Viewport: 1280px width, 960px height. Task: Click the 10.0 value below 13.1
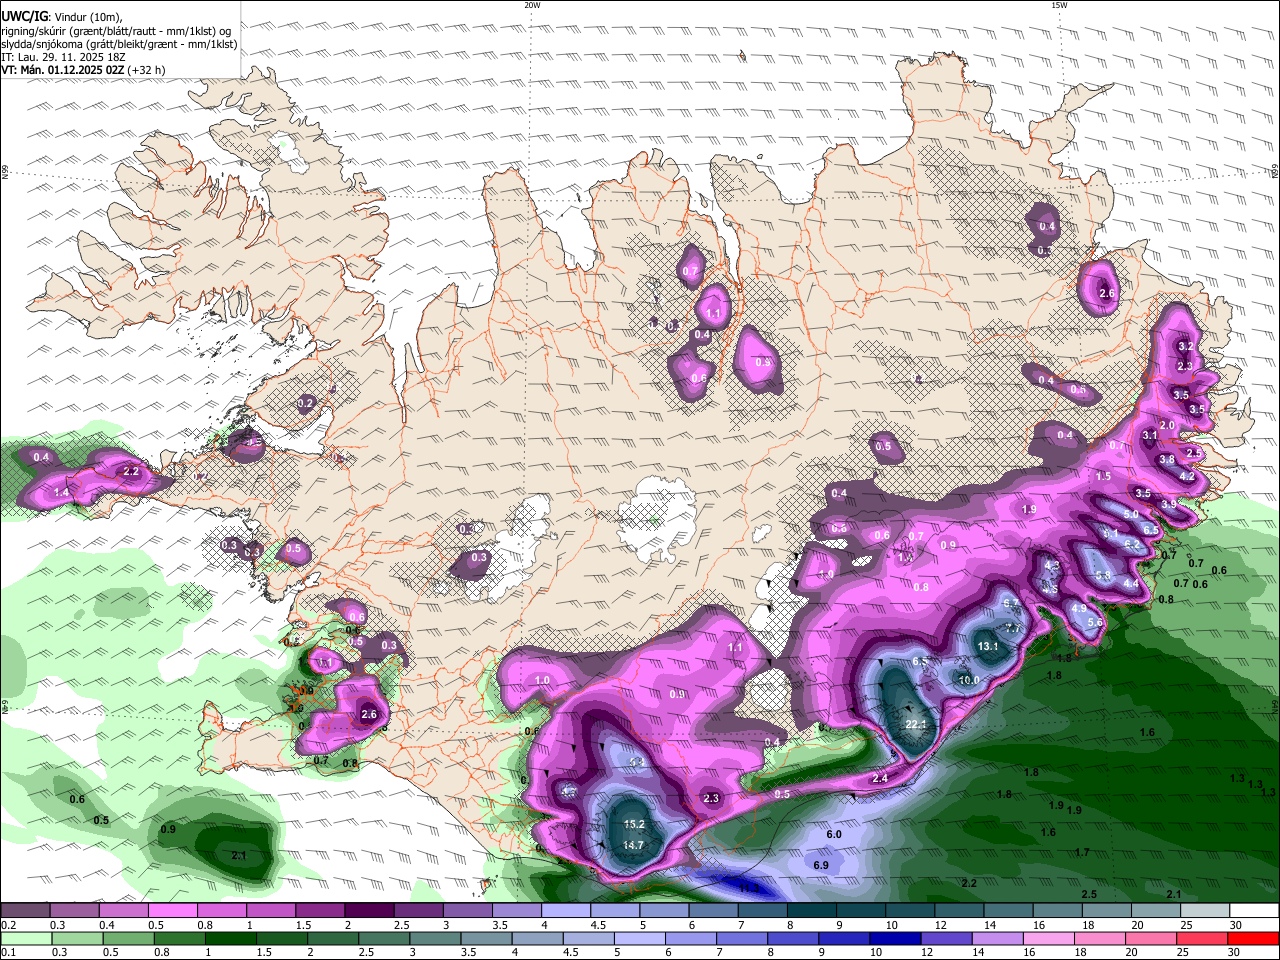[968, 681]
